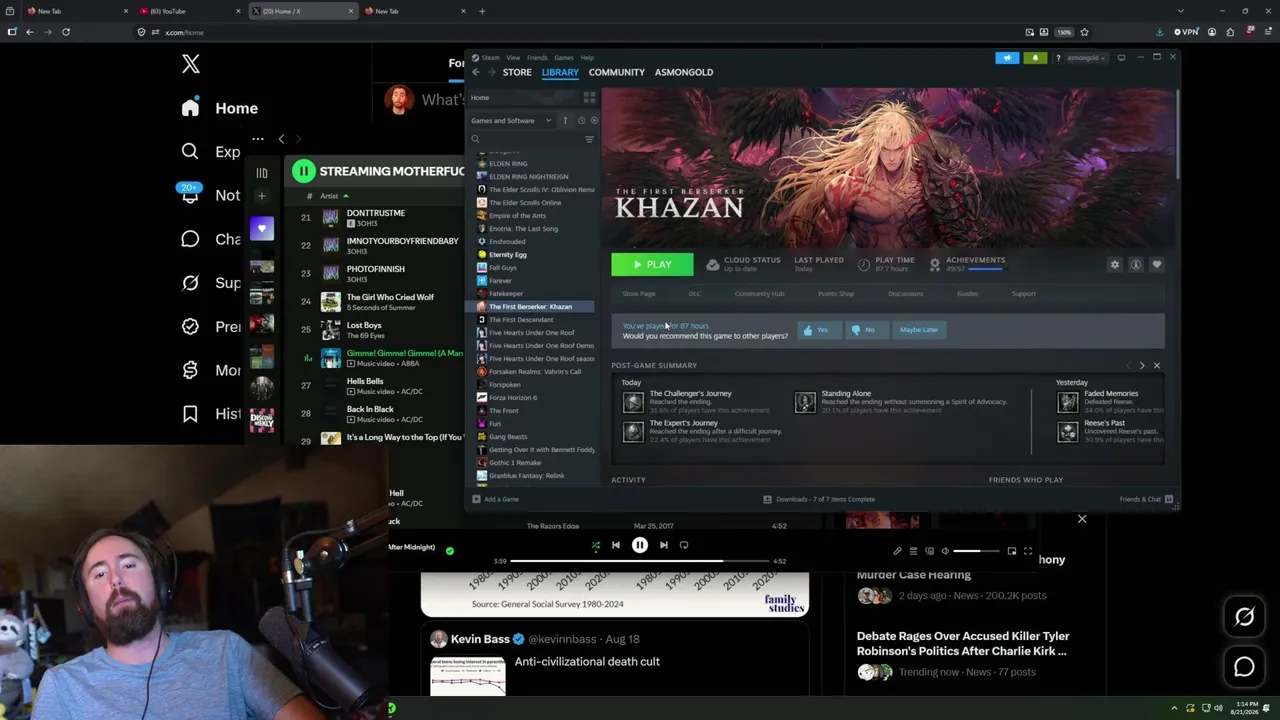The height and width of the screenshot is (720, 1280).
Task: Switch to Steam COMMUNITY tab
Action: click(x=617, y=72)
